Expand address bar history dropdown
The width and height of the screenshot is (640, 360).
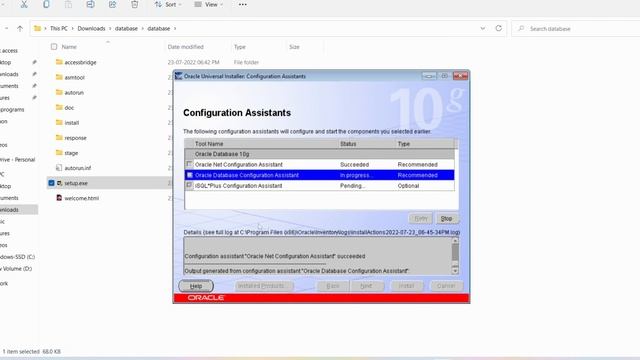pos(482,28)
